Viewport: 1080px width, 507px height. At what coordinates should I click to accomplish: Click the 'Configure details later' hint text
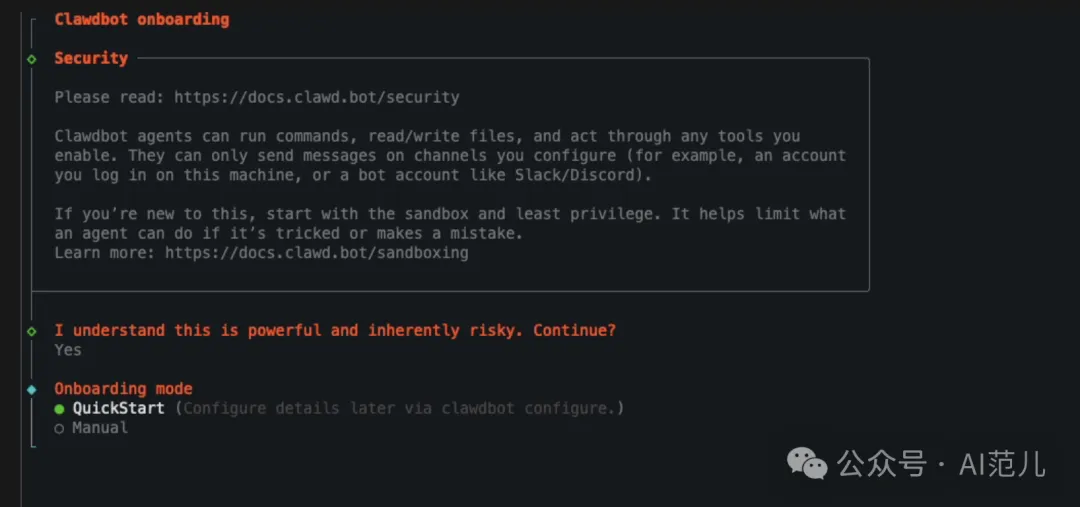399,408
